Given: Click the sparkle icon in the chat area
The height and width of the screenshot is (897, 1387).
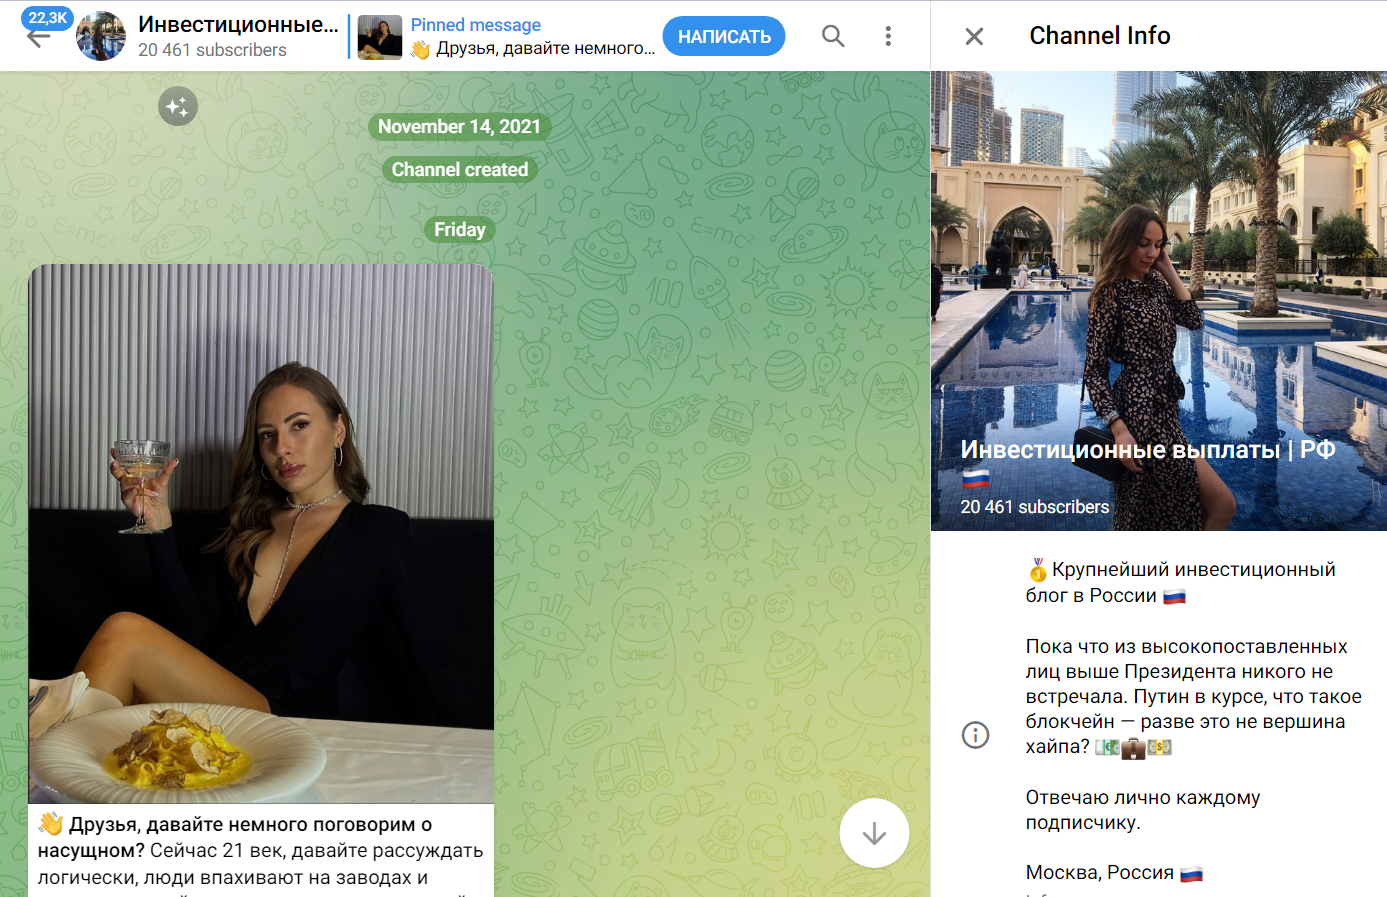Looking at the screenshot, I should point(178,106).
